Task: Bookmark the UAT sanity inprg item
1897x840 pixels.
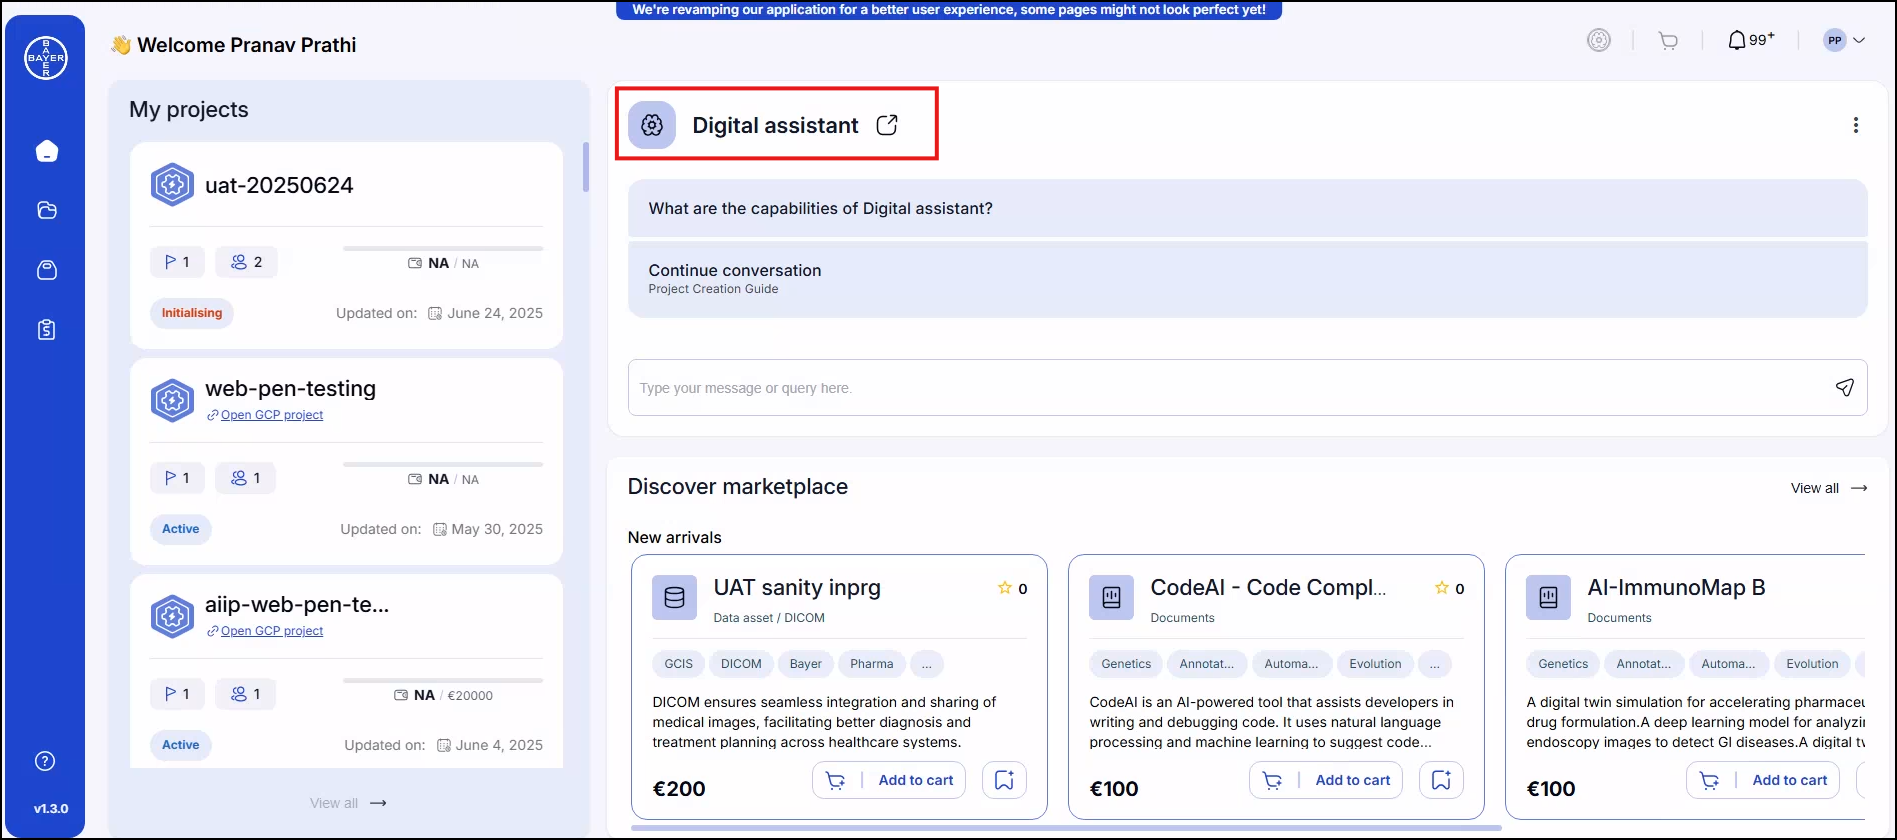Action: coord(1004,780)
